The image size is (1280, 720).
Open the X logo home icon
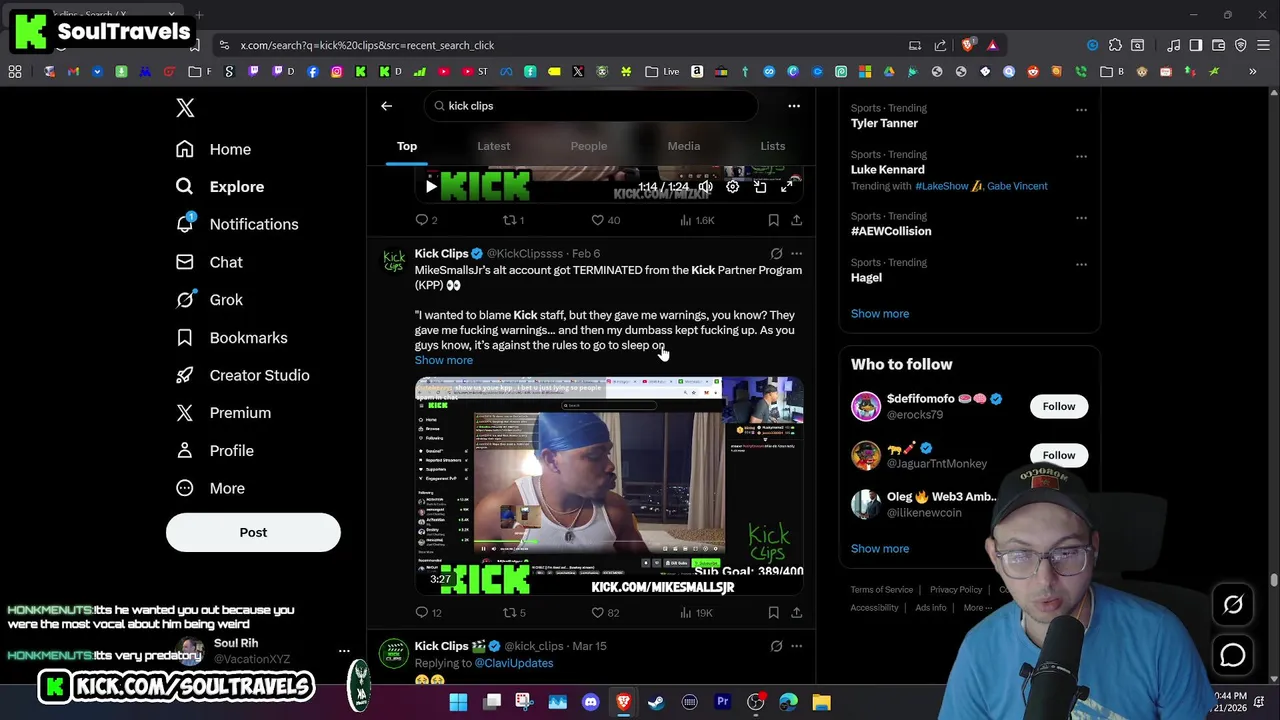[185, 108]
